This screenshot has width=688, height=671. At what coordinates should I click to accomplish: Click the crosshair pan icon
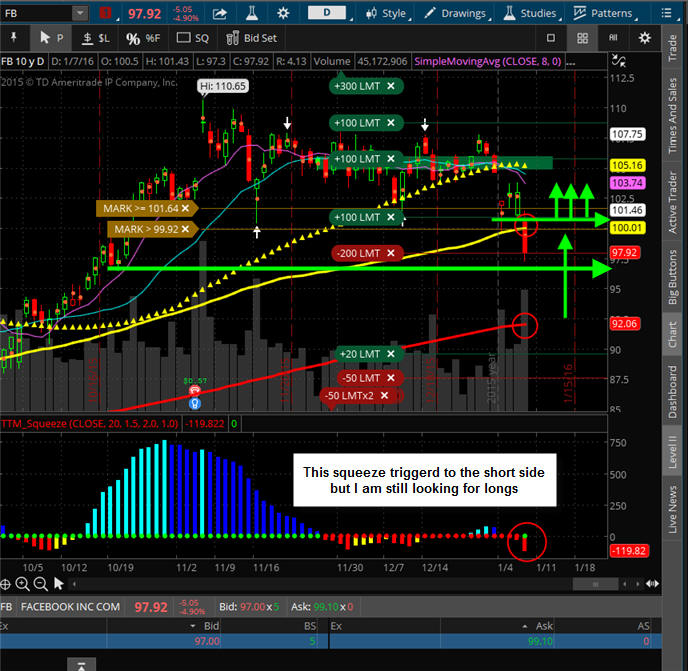[x=5, y=584]
